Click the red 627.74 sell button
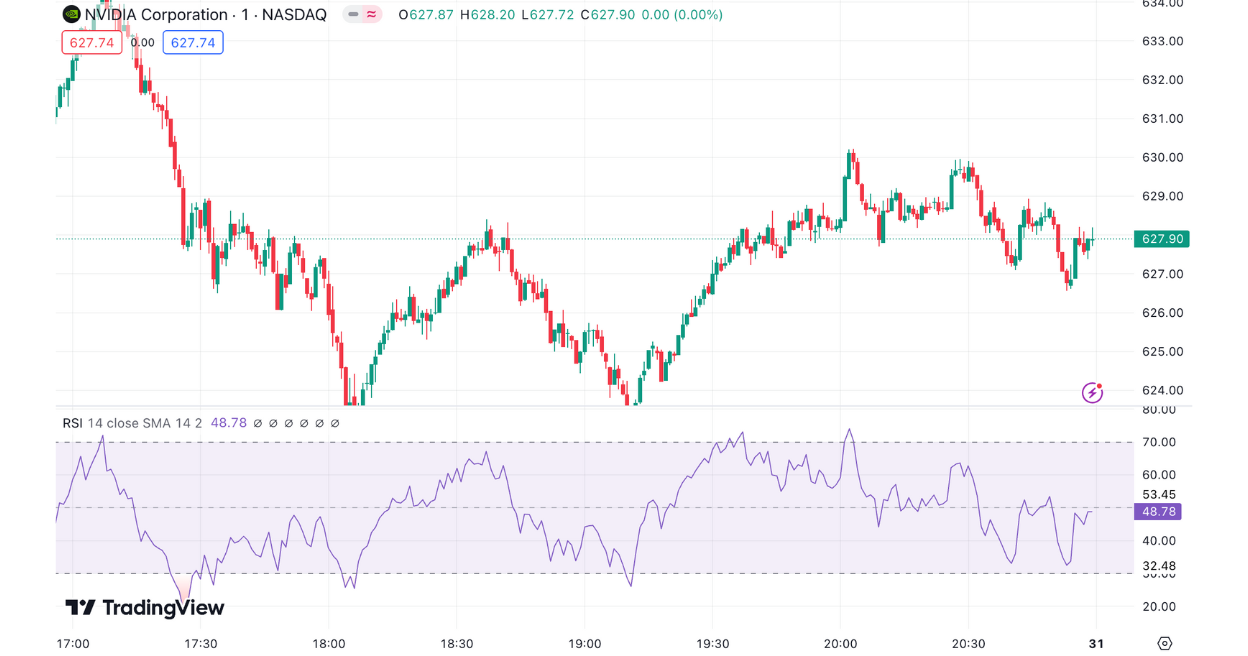 pyautogui.click(x=92, y=42)
